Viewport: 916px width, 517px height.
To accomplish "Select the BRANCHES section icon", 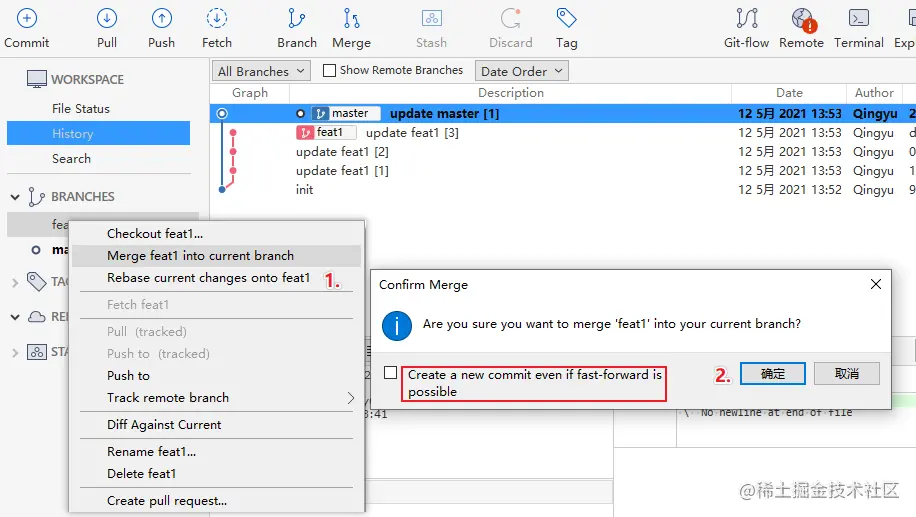I will [36, 197].
